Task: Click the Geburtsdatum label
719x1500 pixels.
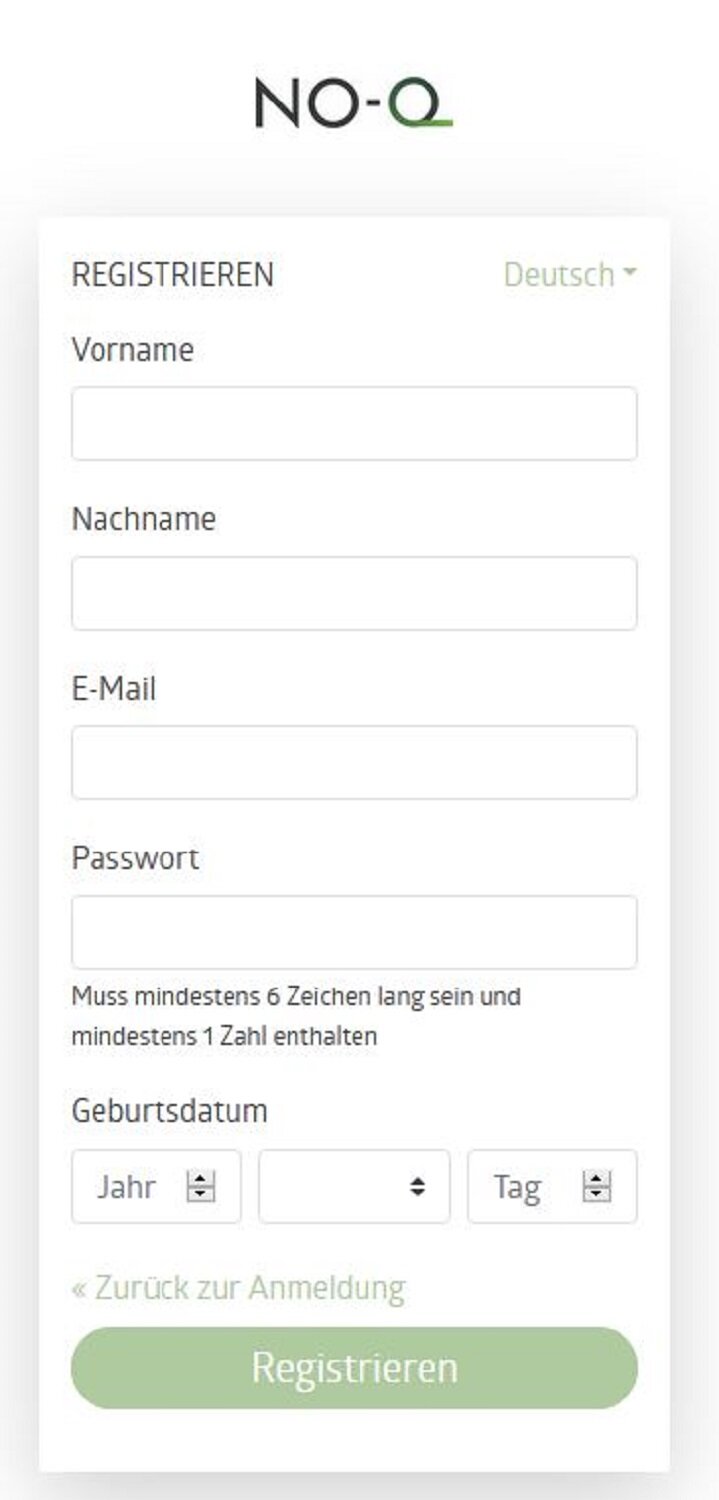Action: 169,1111
